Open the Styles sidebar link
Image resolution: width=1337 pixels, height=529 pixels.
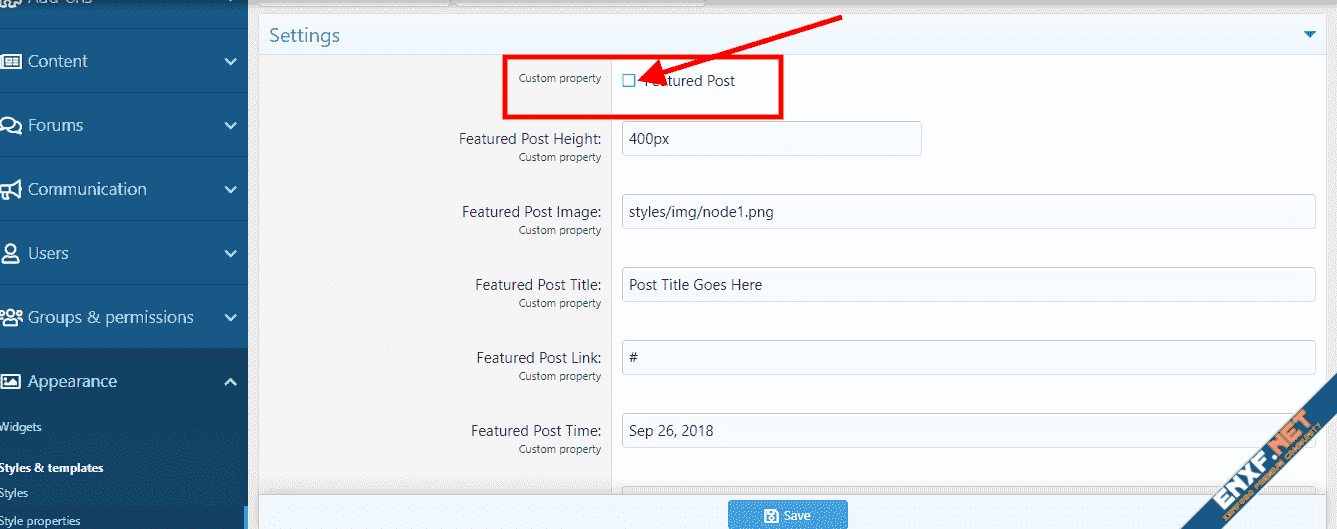14,493
